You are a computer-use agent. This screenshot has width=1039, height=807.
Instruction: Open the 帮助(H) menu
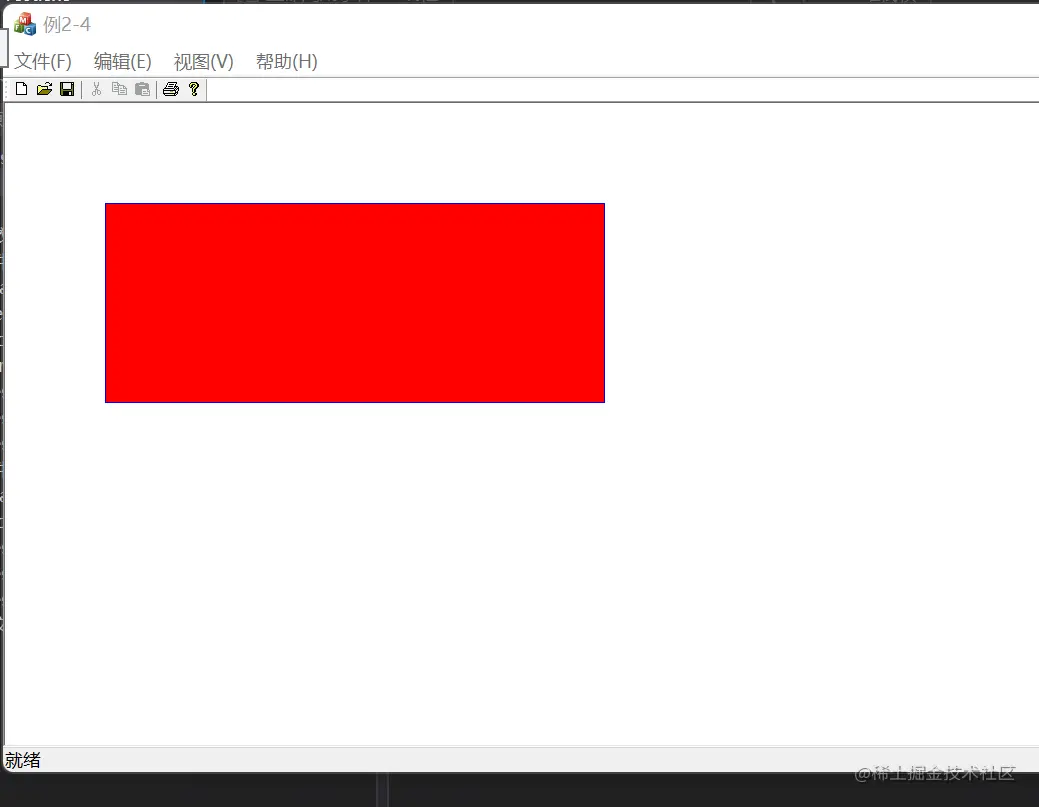pos(286,61)
